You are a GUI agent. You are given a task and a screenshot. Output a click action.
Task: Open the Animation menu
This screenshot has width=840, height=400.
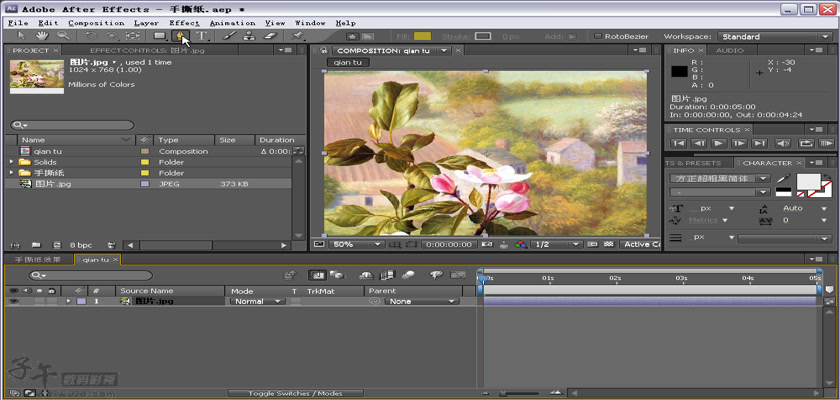click(x=232, y=23)
